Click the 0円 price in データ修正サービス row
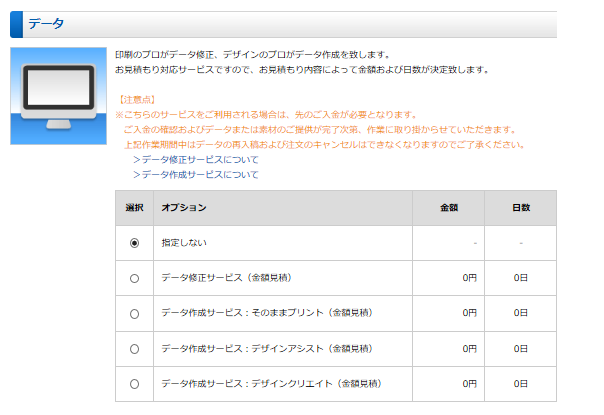 tap(469, 278)
